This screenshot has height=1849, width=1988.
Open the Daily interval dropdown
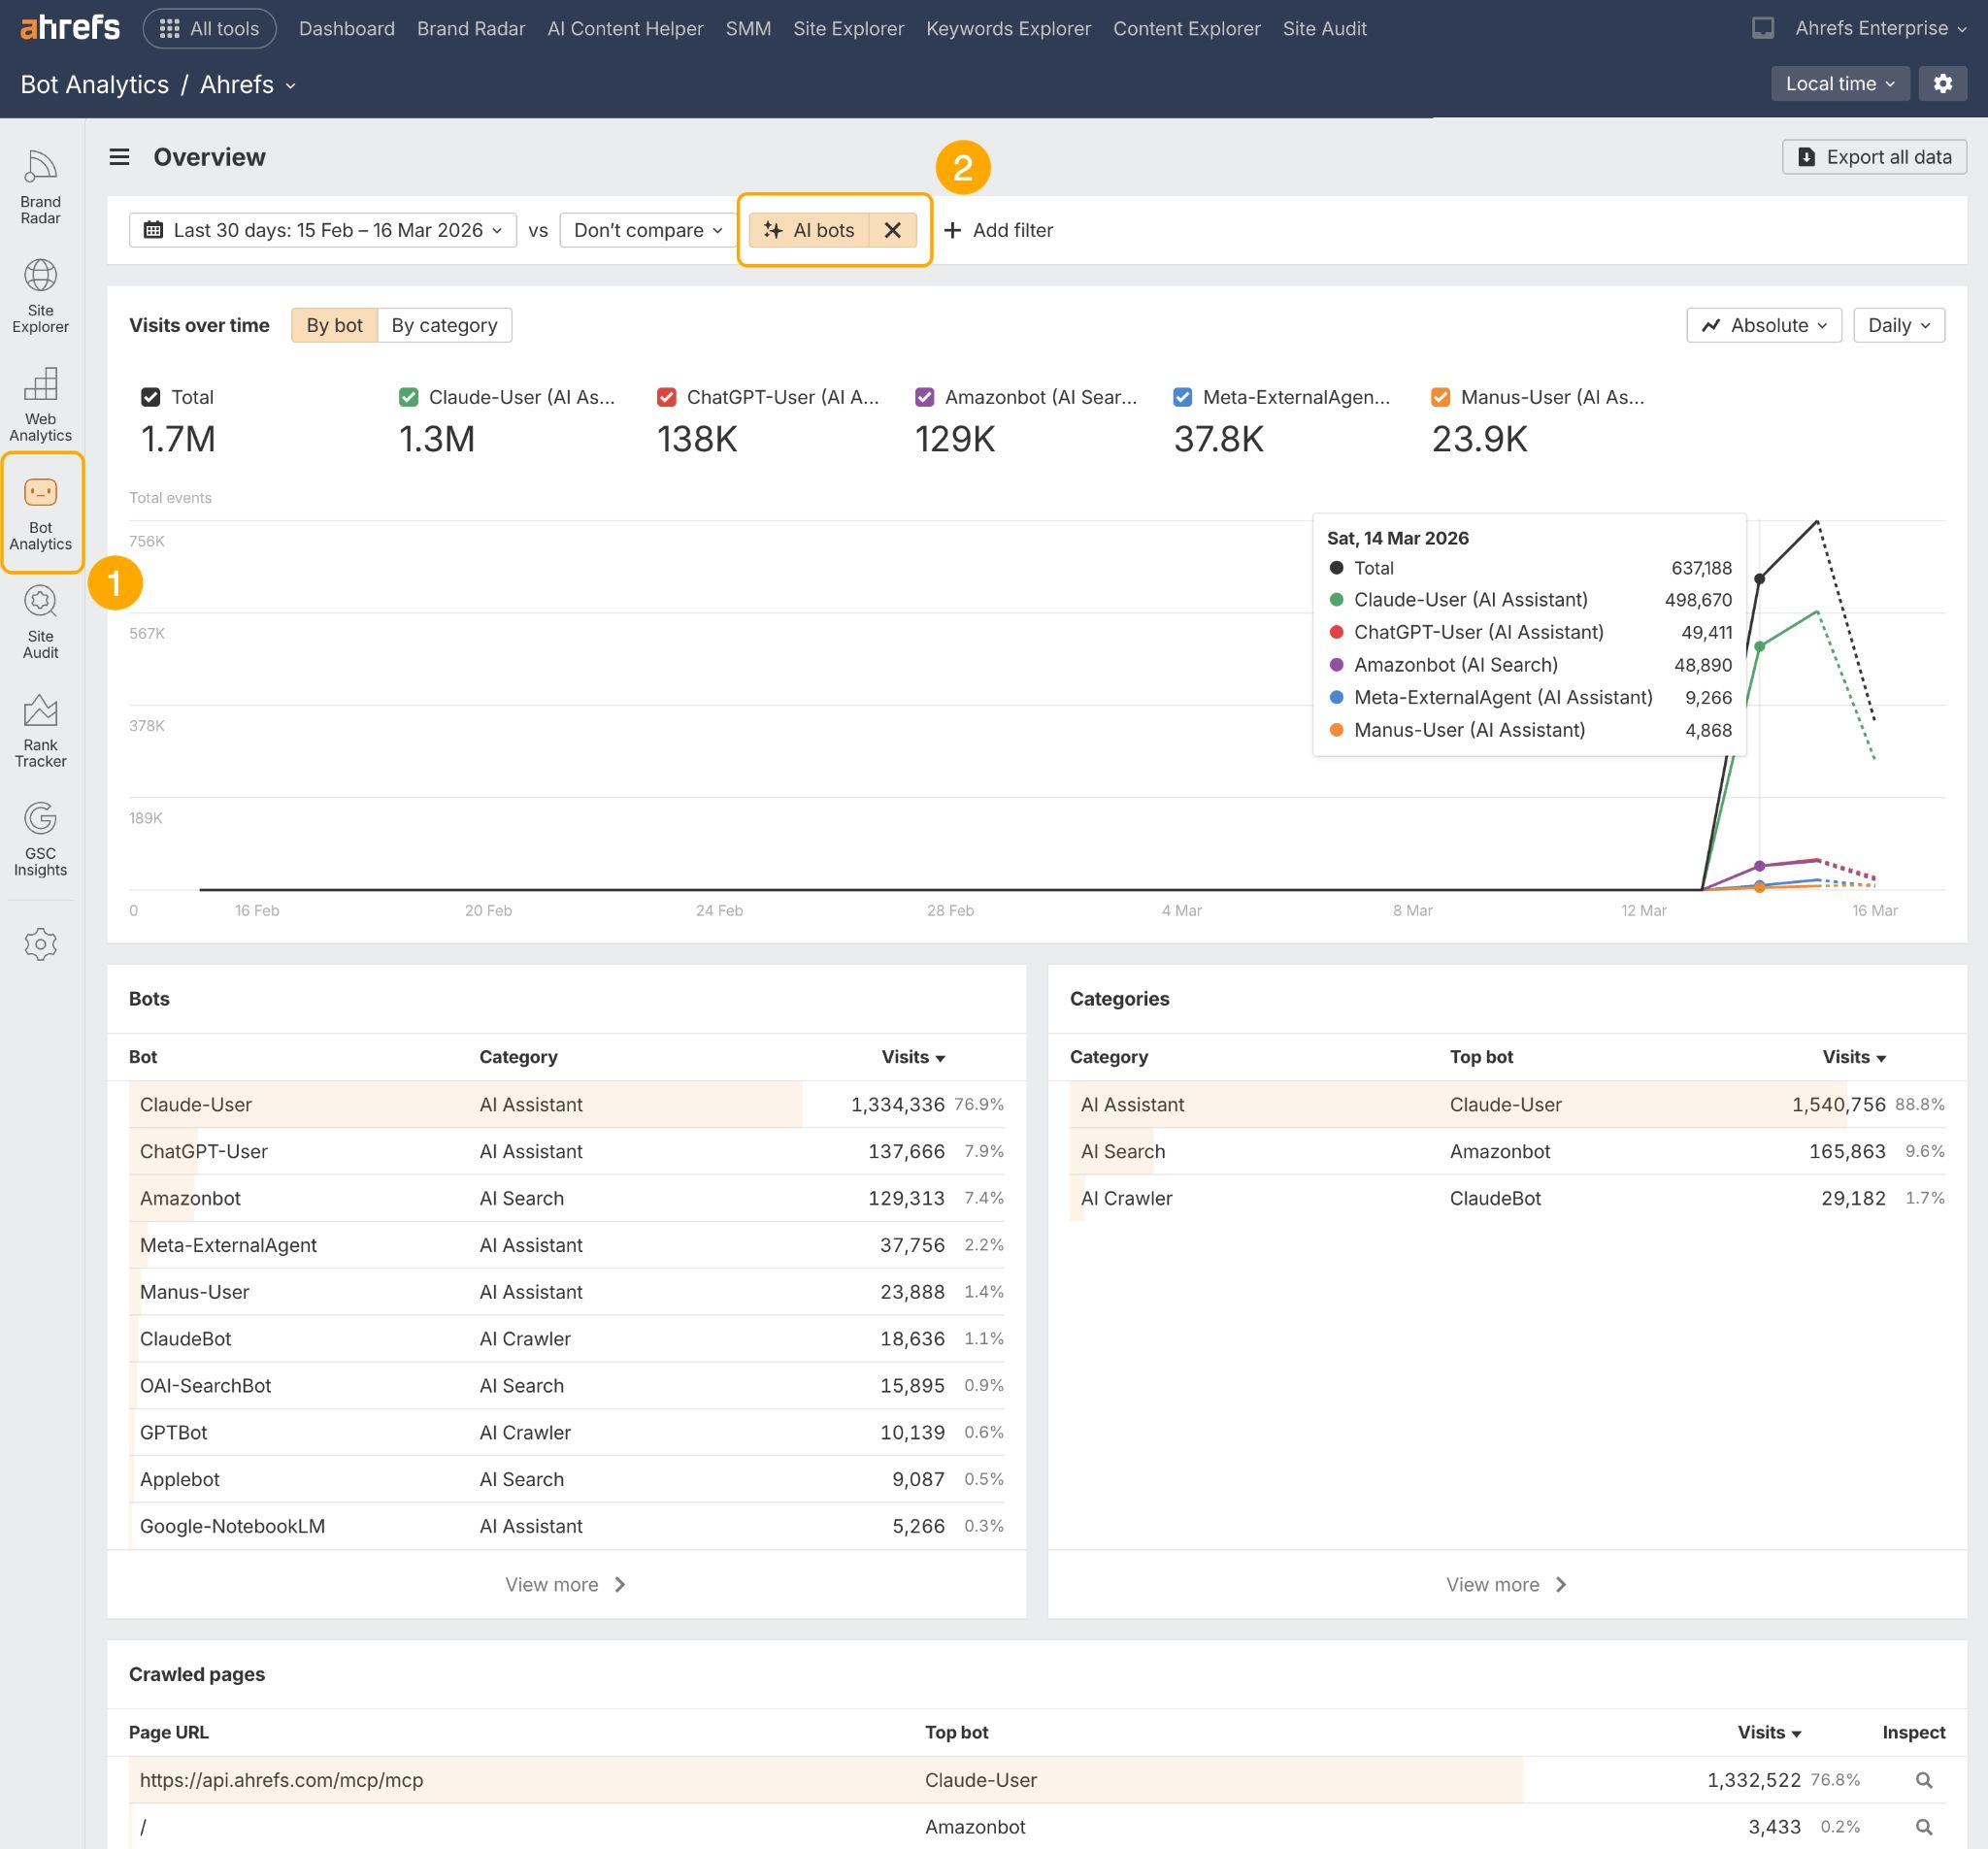(1898, 325)
